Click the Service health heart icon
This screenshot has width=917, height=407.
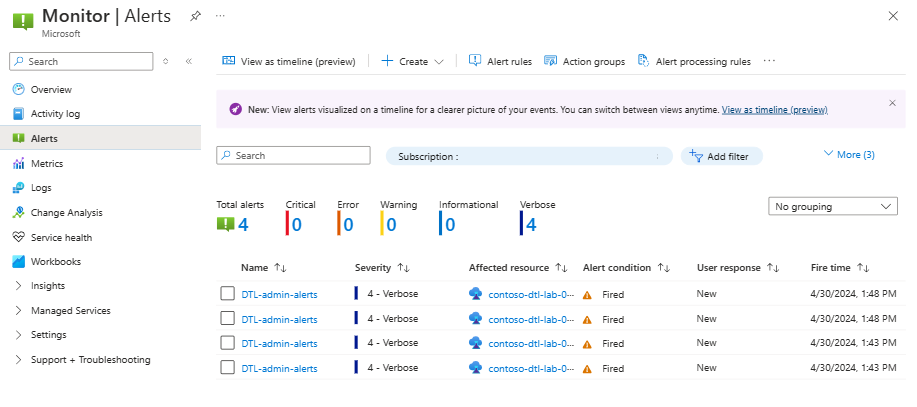coord(19,237)
